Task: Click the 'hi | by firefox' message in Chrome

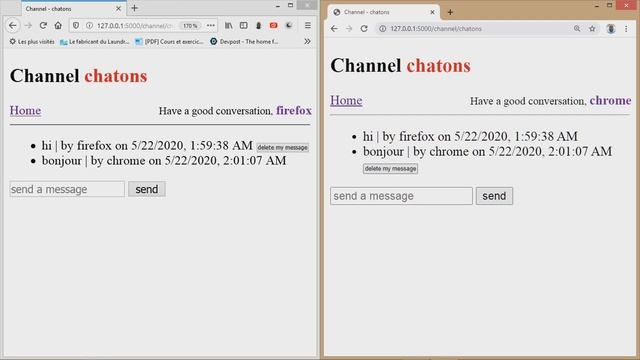Action: click(470, 136)
